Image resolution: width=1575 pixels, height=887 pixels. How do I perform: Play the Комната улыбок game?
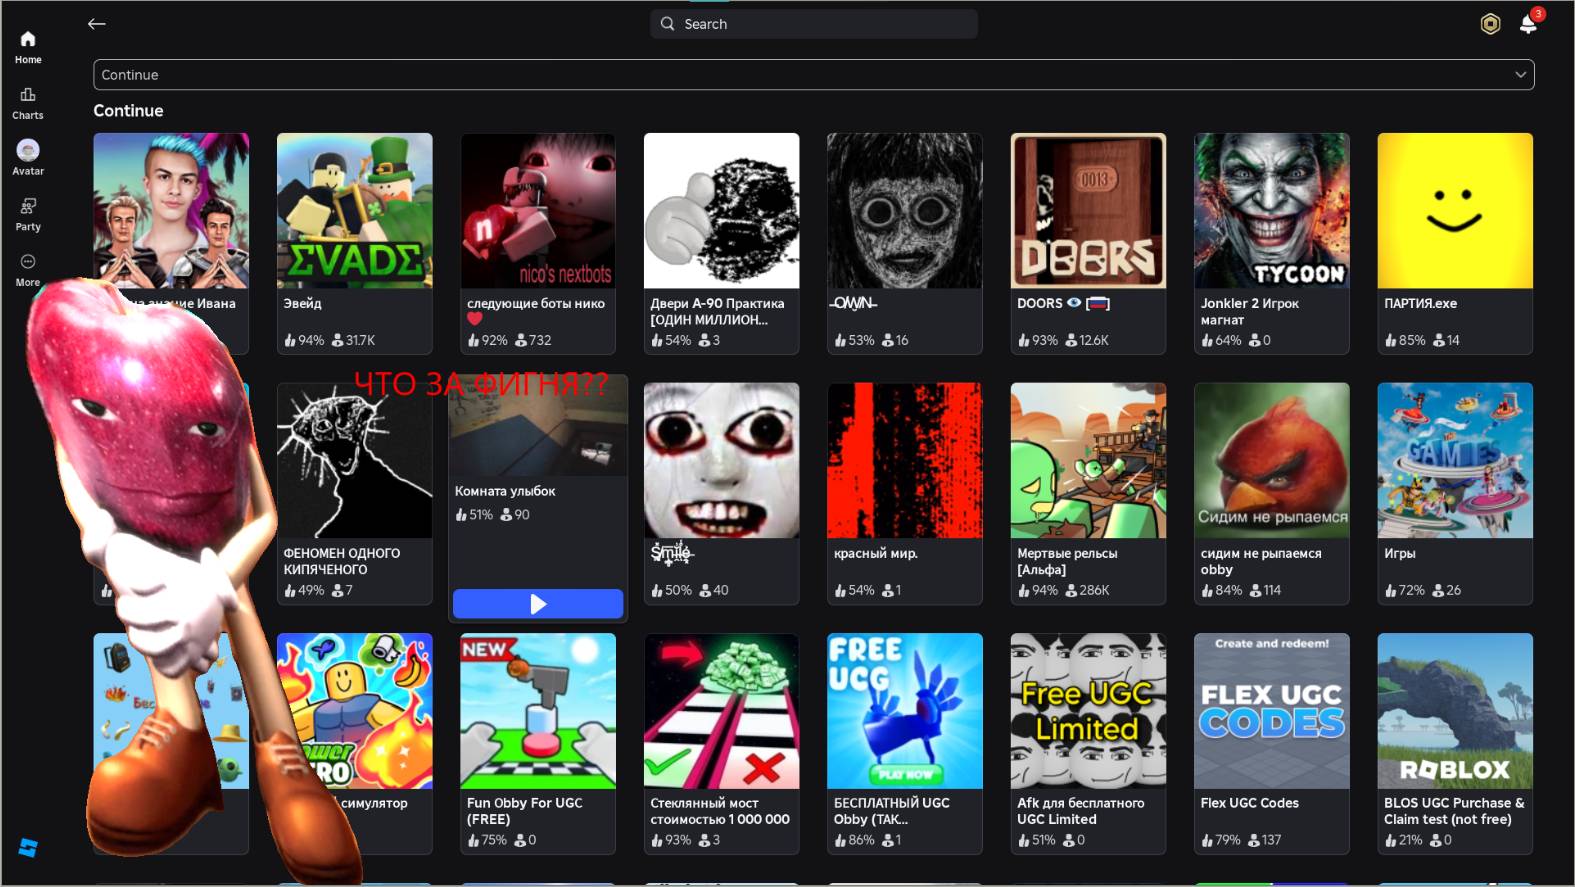pyautogui.click(x=538, y=604)
